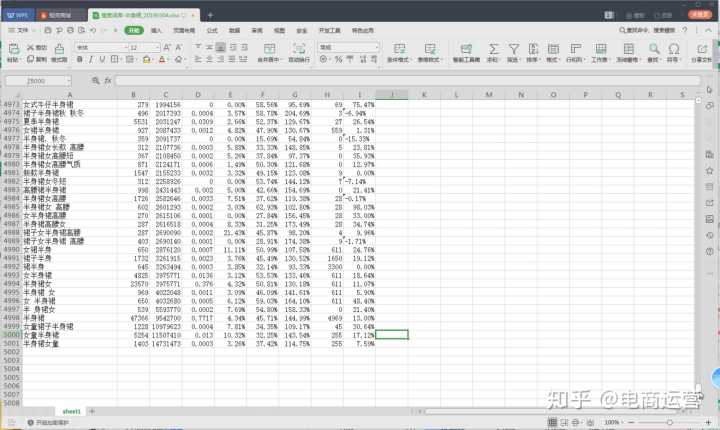Click the formula bar input
720x430 pixels.
(408, 81)
